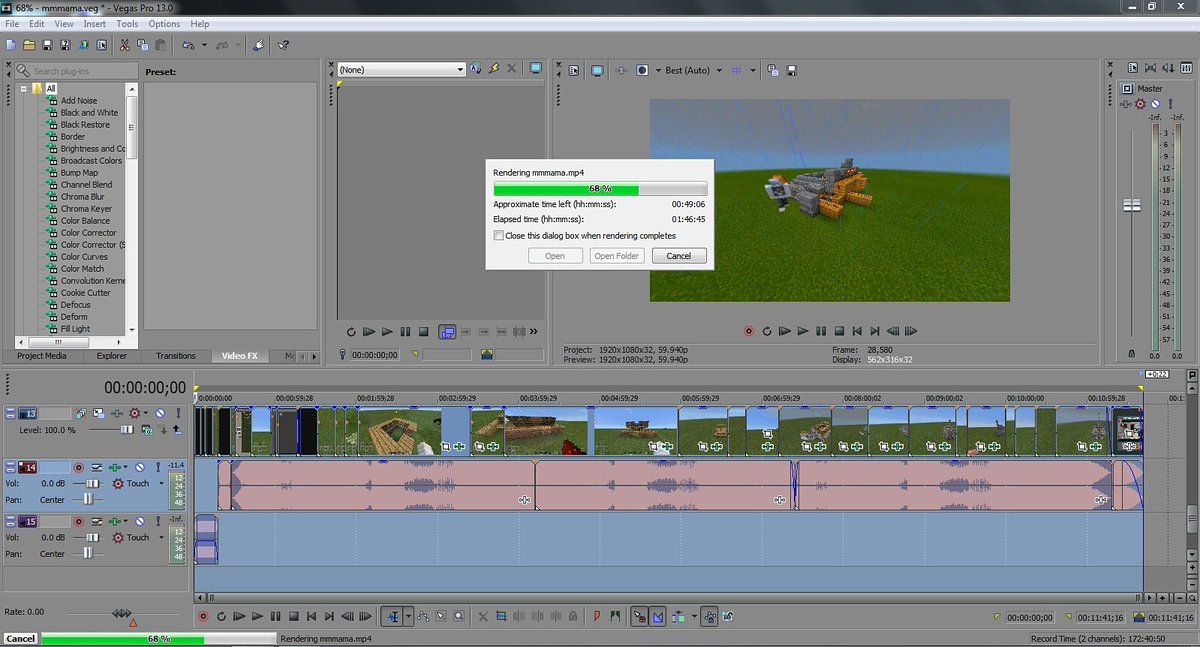Open the Touch automation dropdown on track 14
Viewport: 1200px width, 647px height.
point(161,483)
